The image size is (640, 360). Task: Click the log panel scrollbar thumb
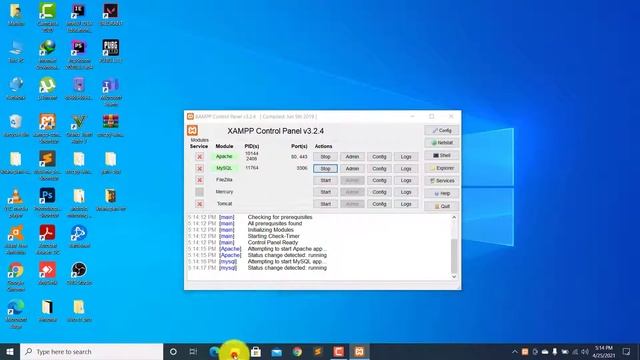(454, 256)
